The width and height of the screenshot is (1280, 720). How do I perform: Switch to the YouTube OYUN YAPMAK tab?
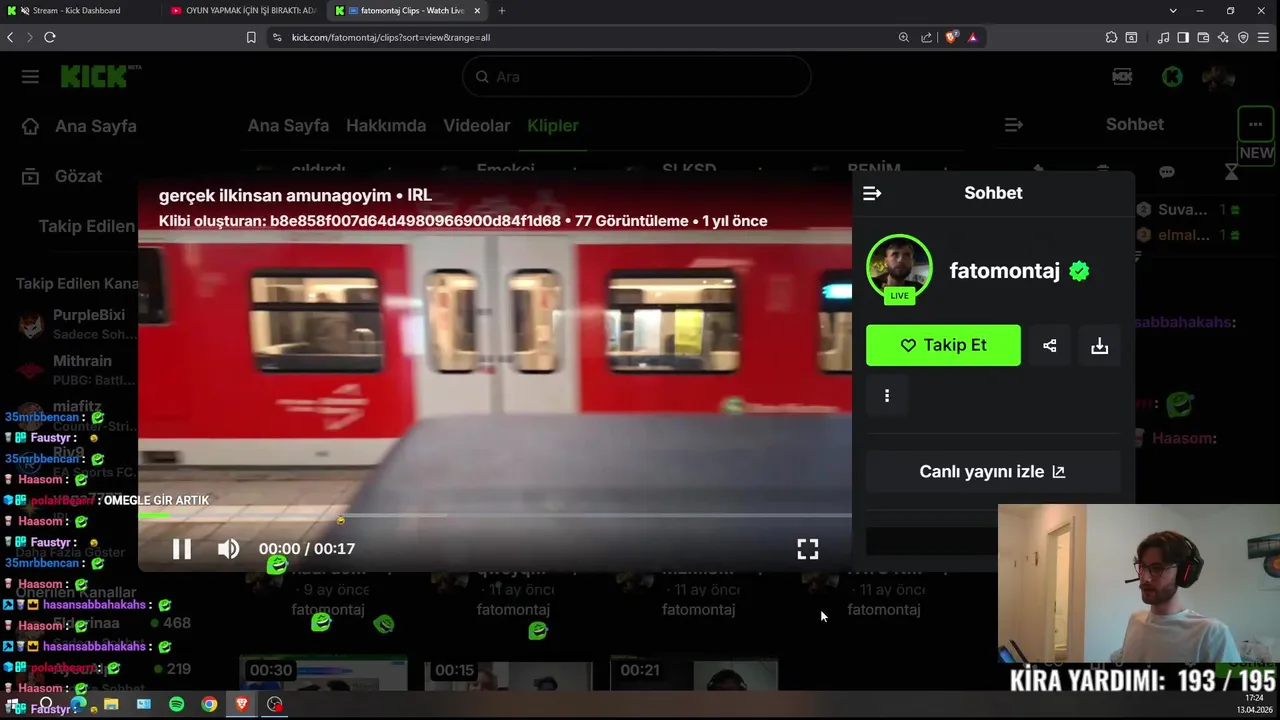point(242,11)
